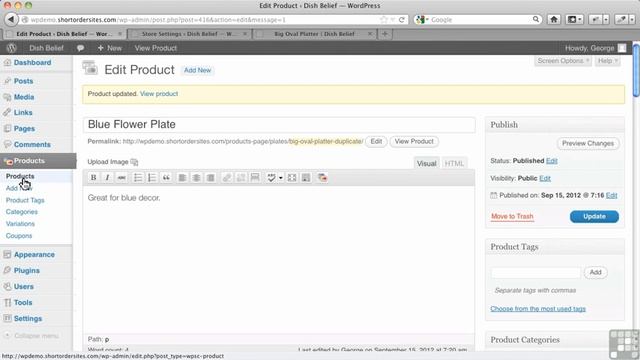Expand Screen Options panel
This screenshot has height=360, width=640.
(x=563, y=61)
